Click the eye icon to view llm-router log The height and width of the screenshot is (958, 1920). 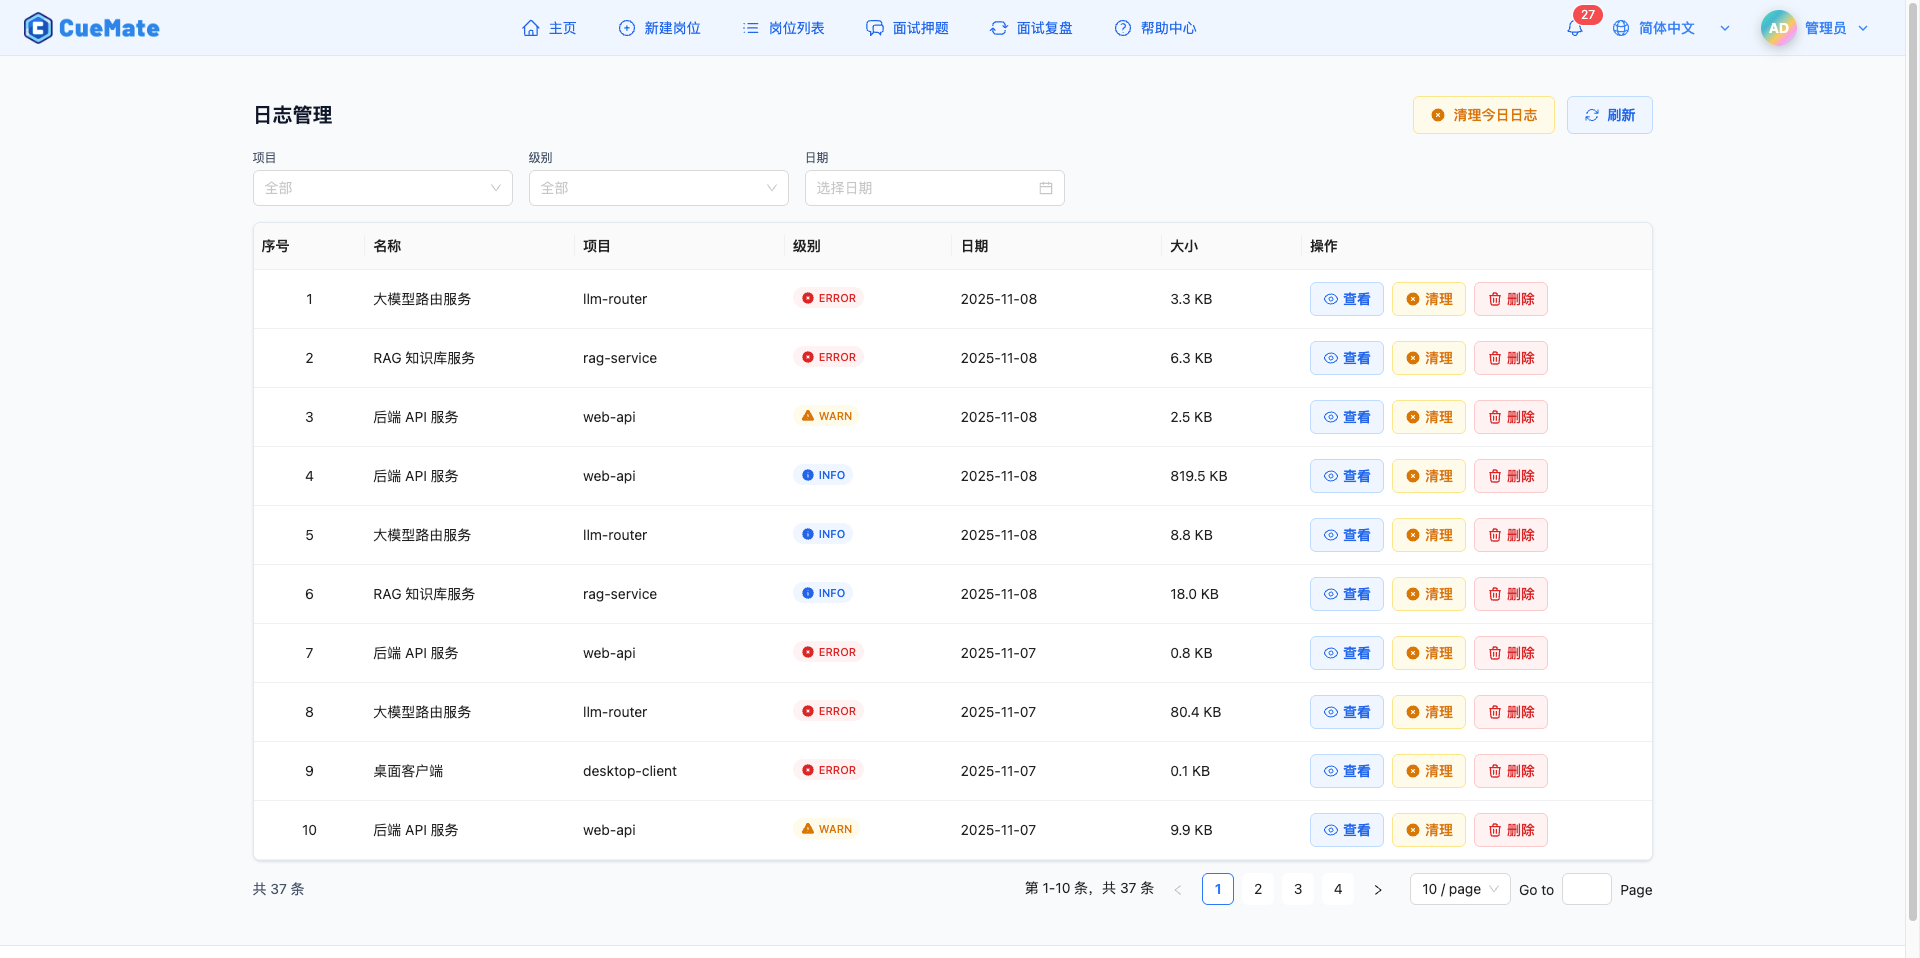click(x=1329, y=299)
